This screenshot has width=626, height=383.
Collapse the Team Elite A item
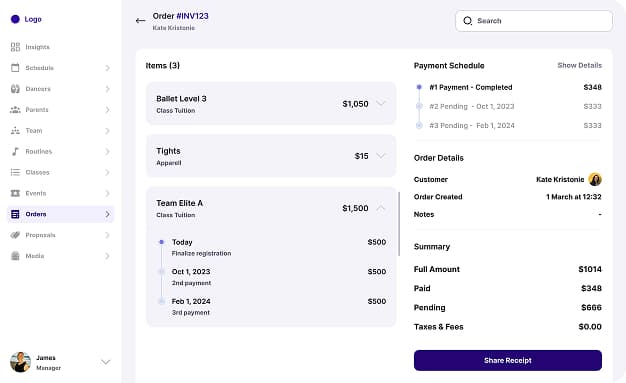[x=381, y=208]
